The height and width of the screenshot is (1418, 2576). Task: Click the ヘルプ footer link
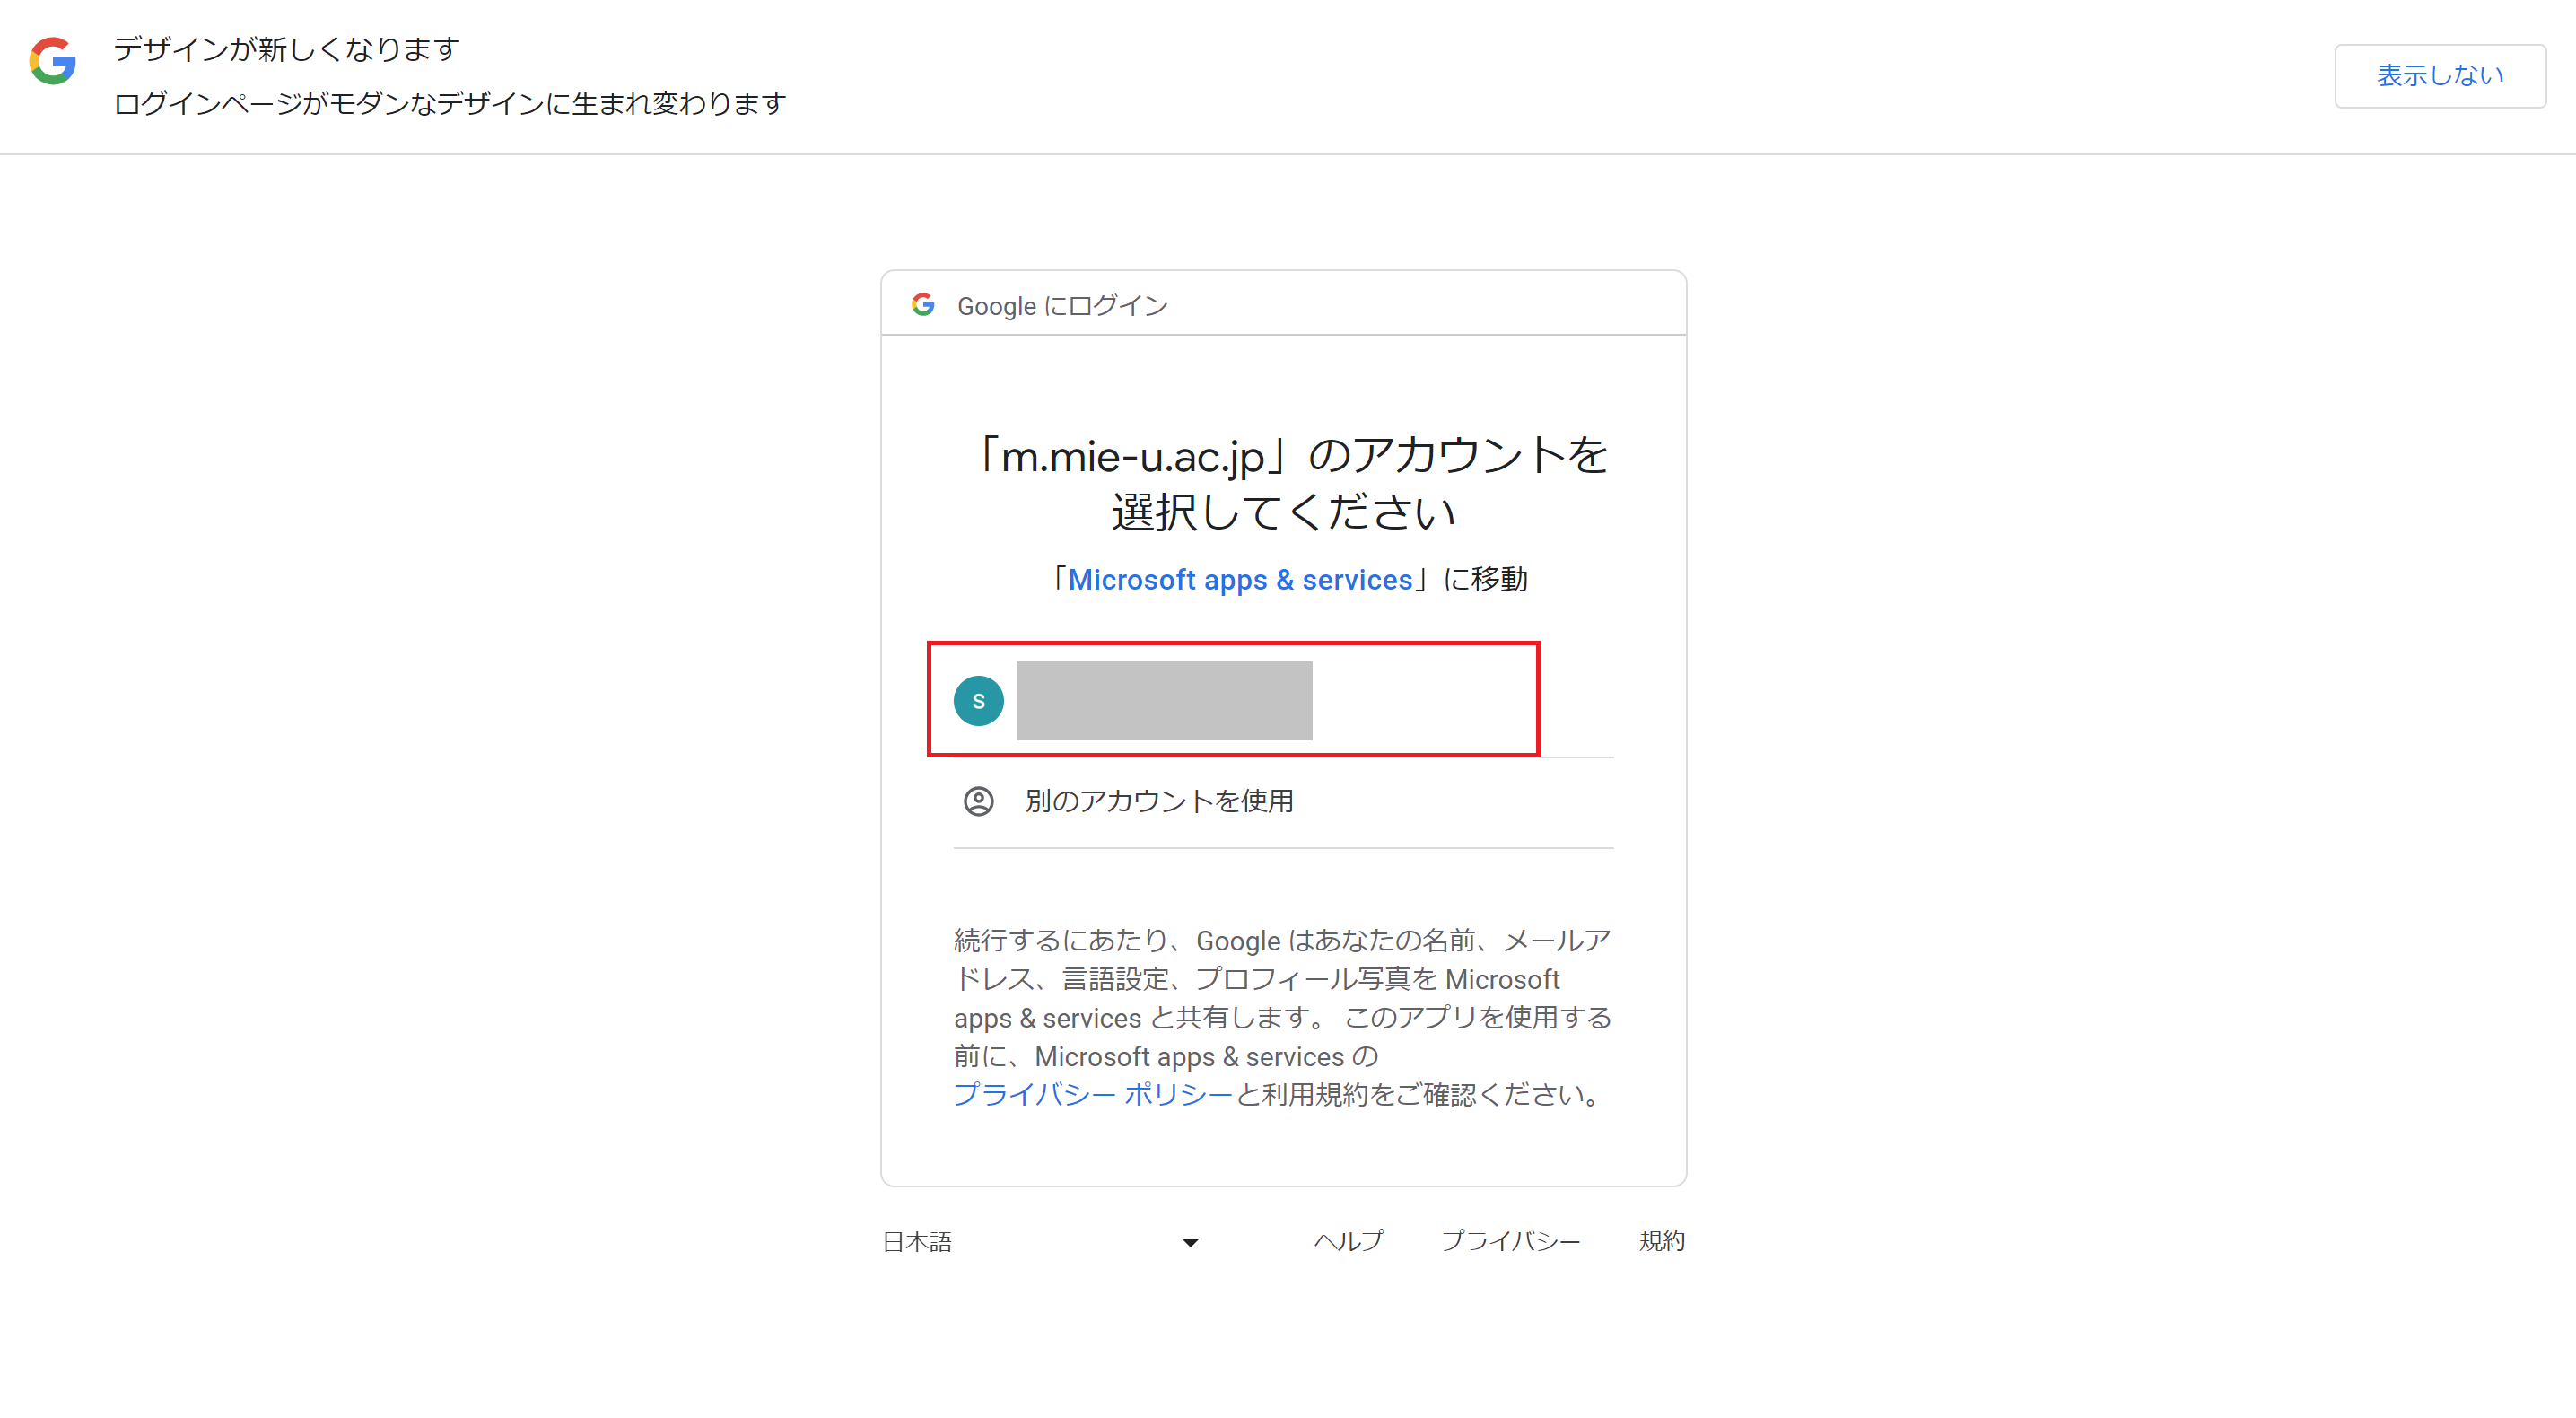tap(1348, 1241)
